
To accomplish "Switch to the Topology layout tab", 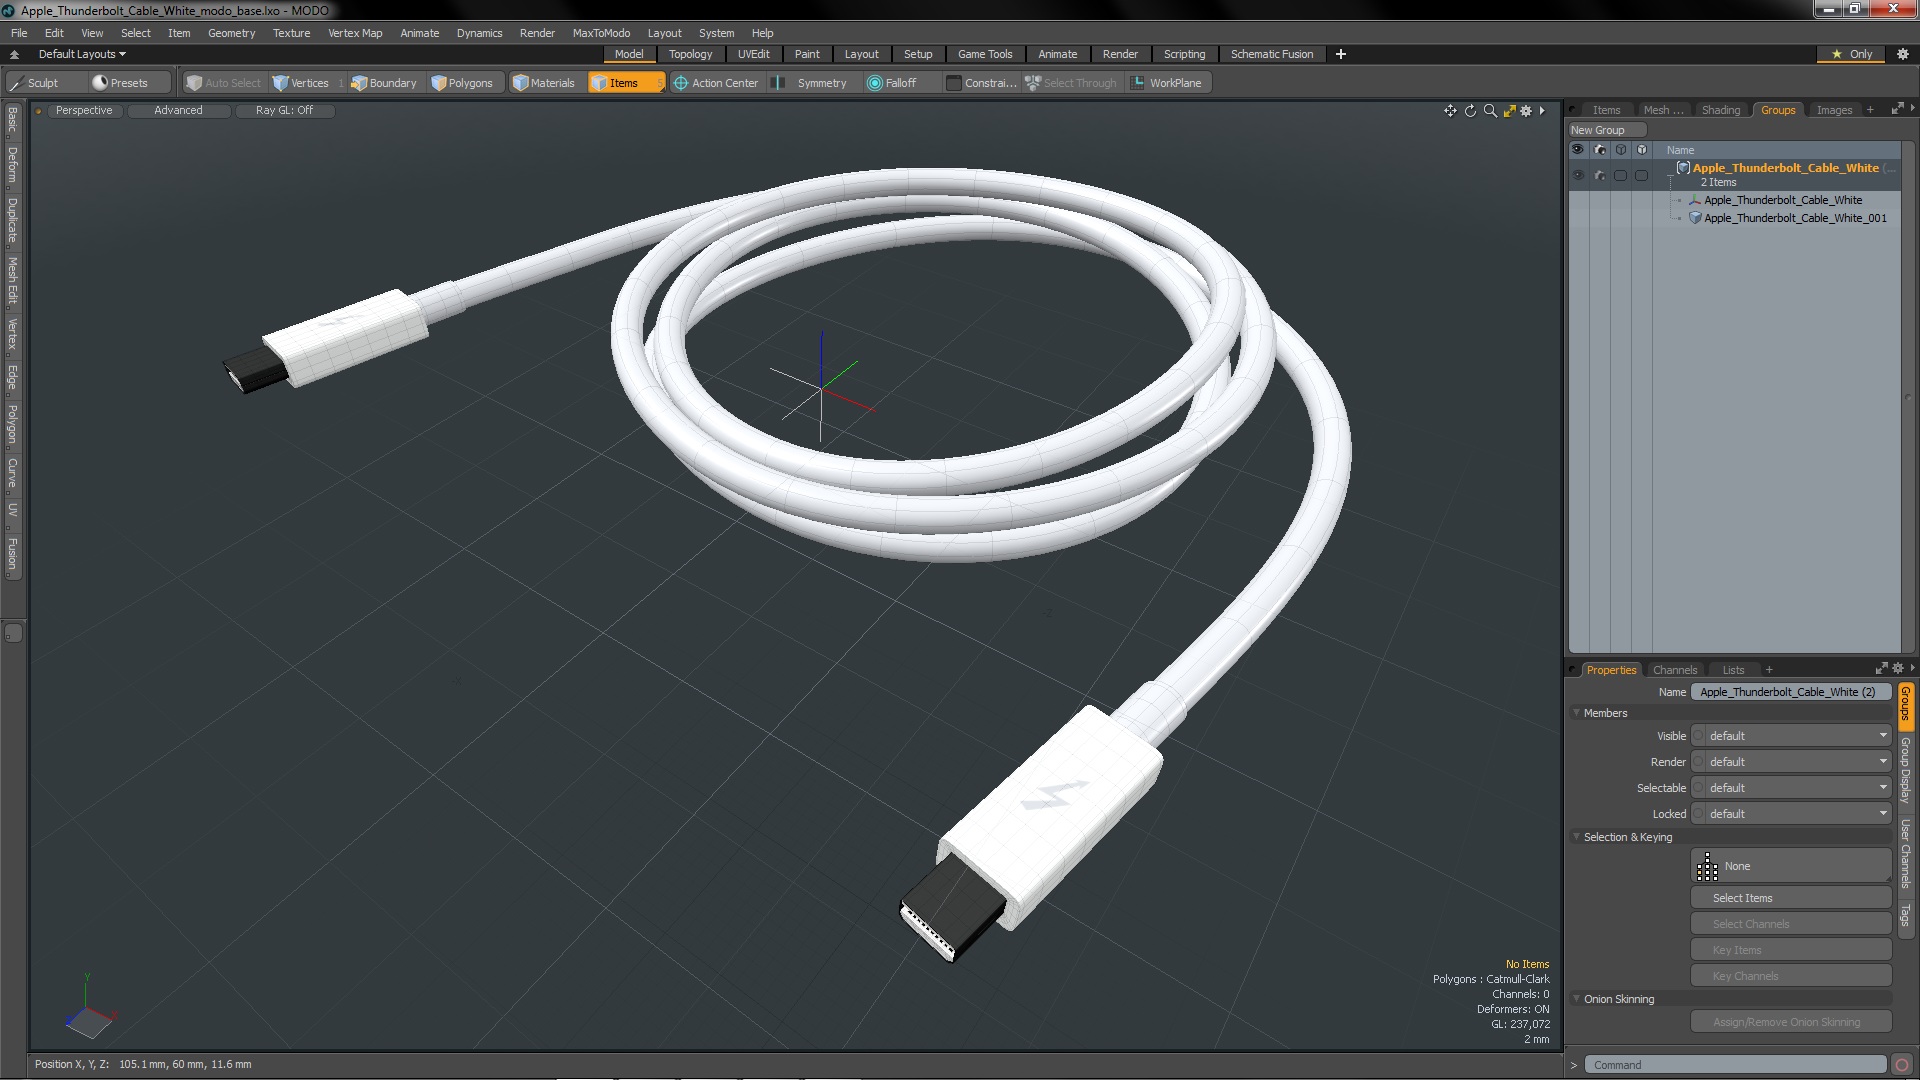I will (x=690, y=54).
